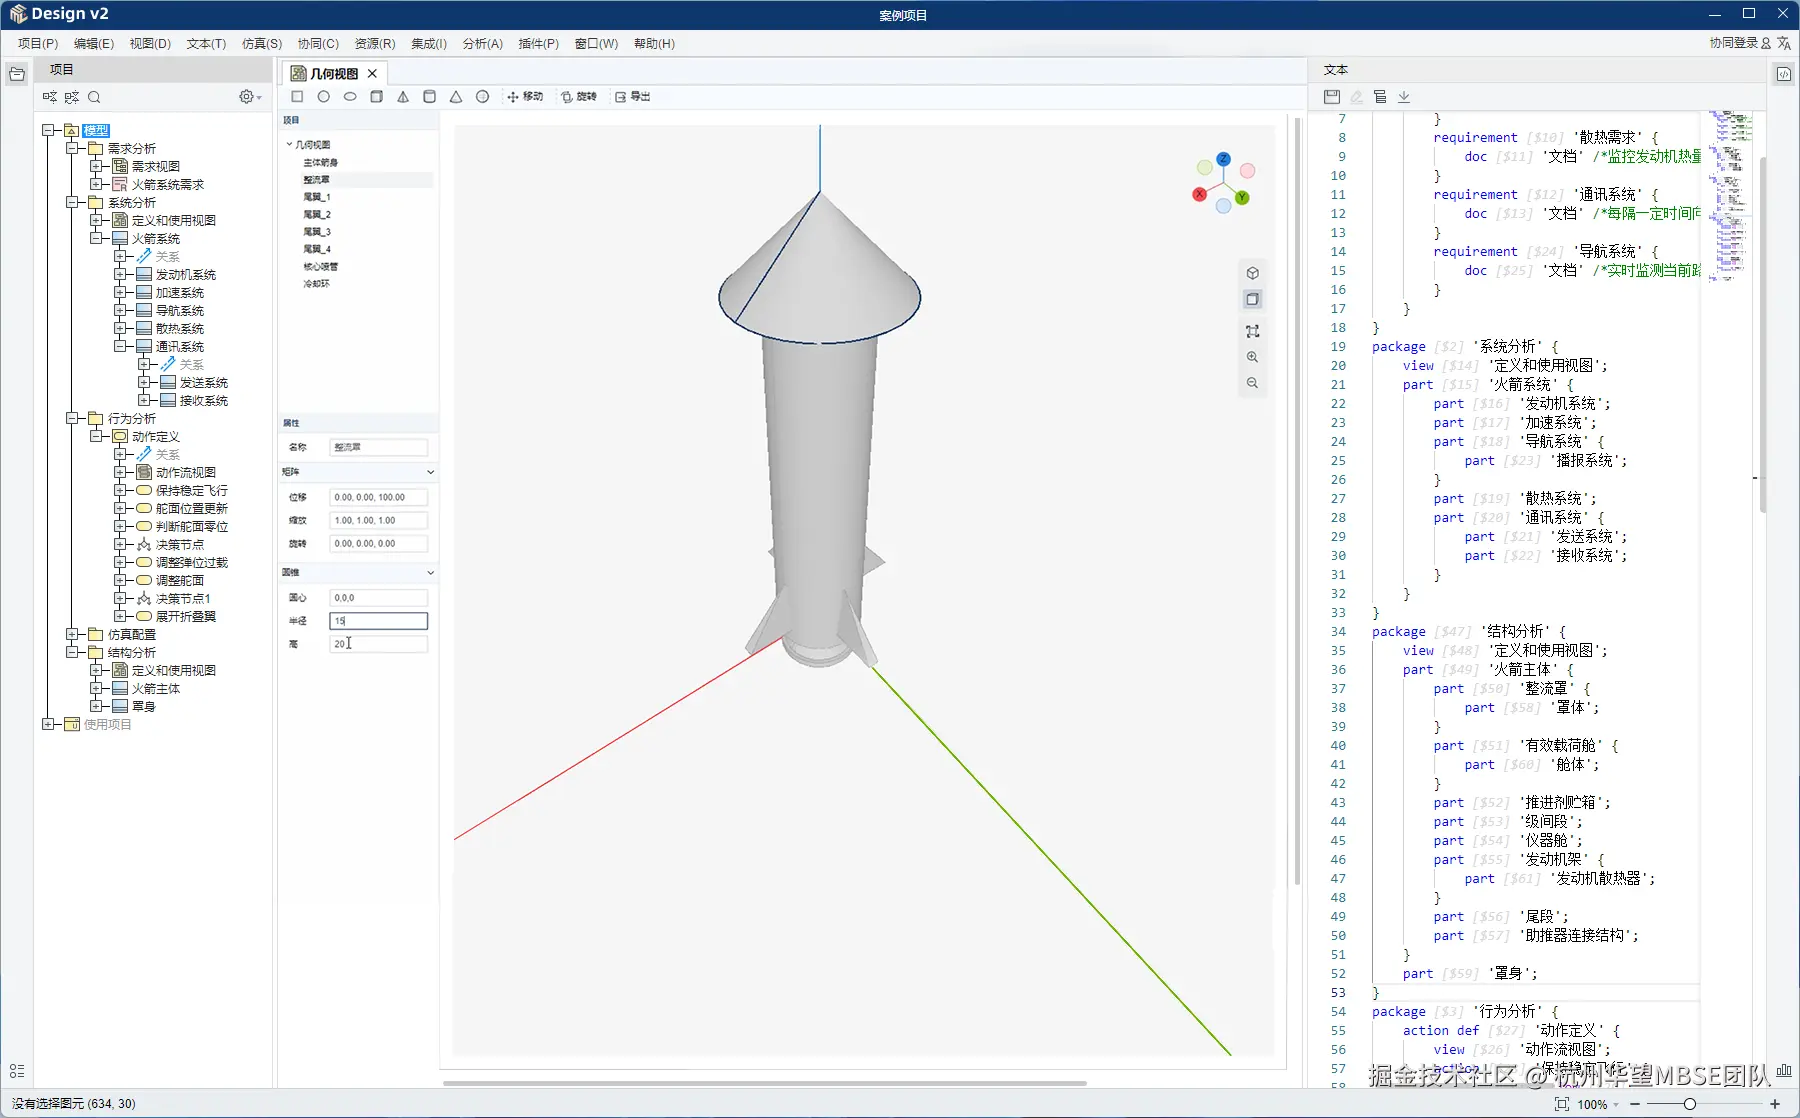
Task: Click the 位移 translation input field
Action: [x=379, y=497]
